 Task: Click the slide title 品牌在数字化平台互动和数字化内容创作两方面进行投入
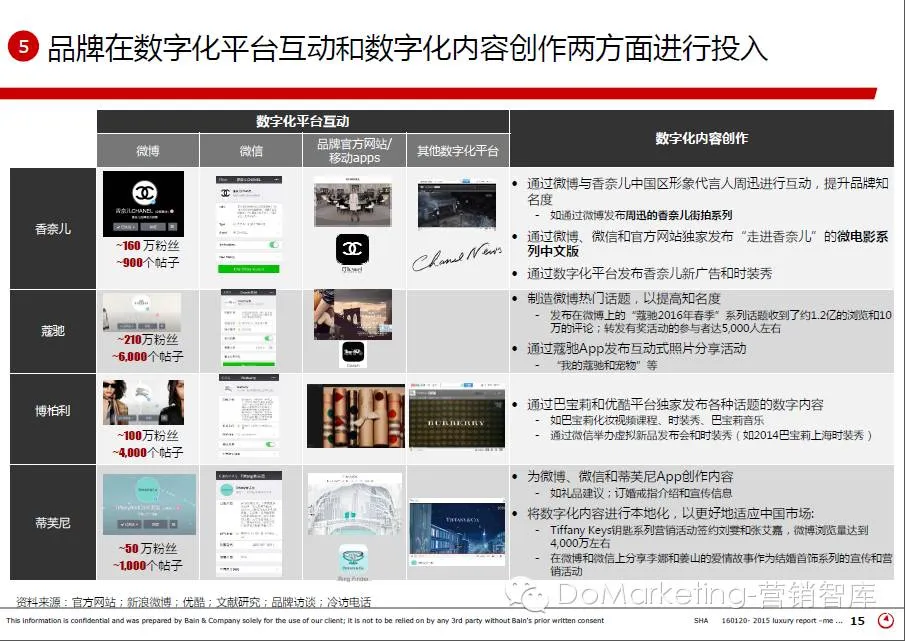click(x=407, y=47)
